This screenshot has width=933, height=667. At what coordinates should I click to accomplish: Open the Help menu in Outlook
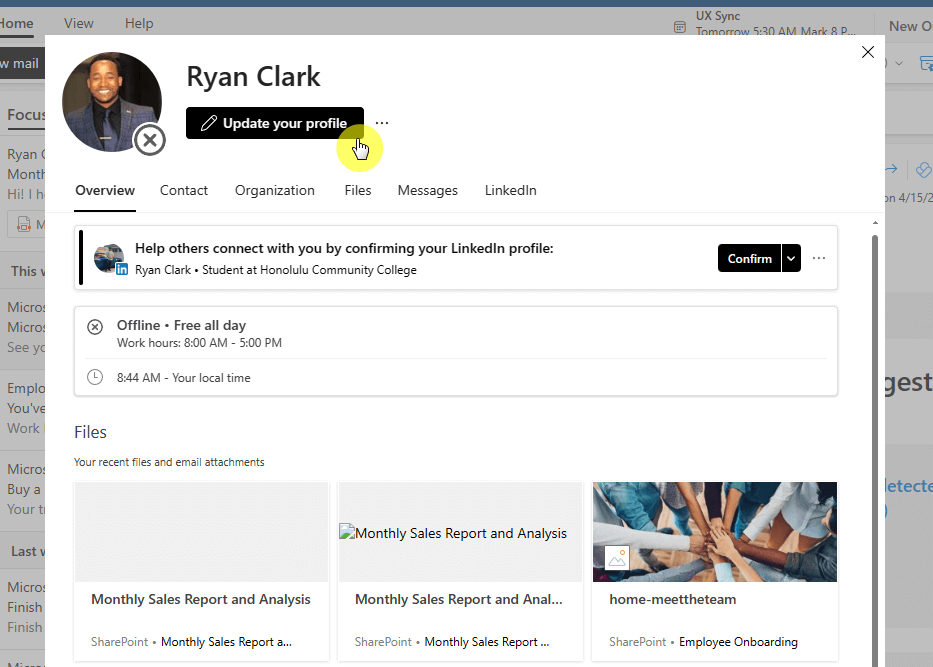point(139,23)
